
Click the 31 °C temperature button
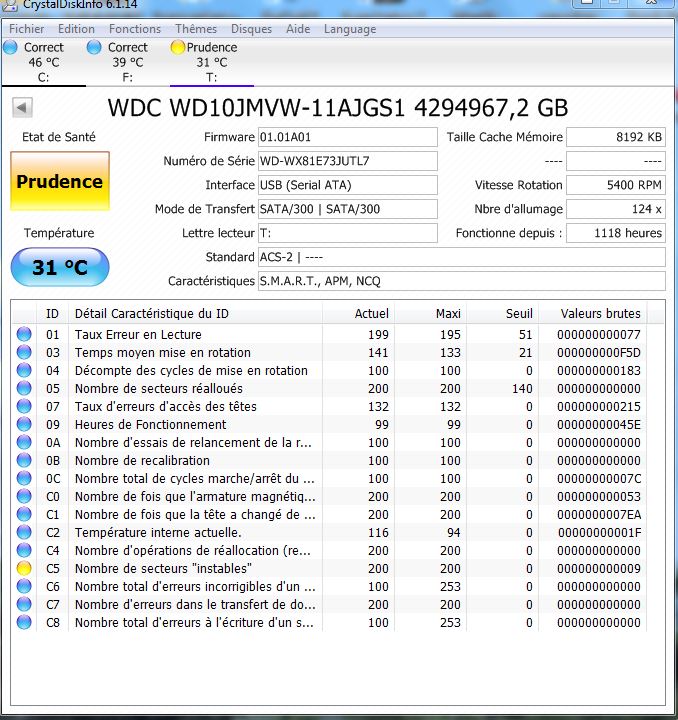click(x=60, y=267)
